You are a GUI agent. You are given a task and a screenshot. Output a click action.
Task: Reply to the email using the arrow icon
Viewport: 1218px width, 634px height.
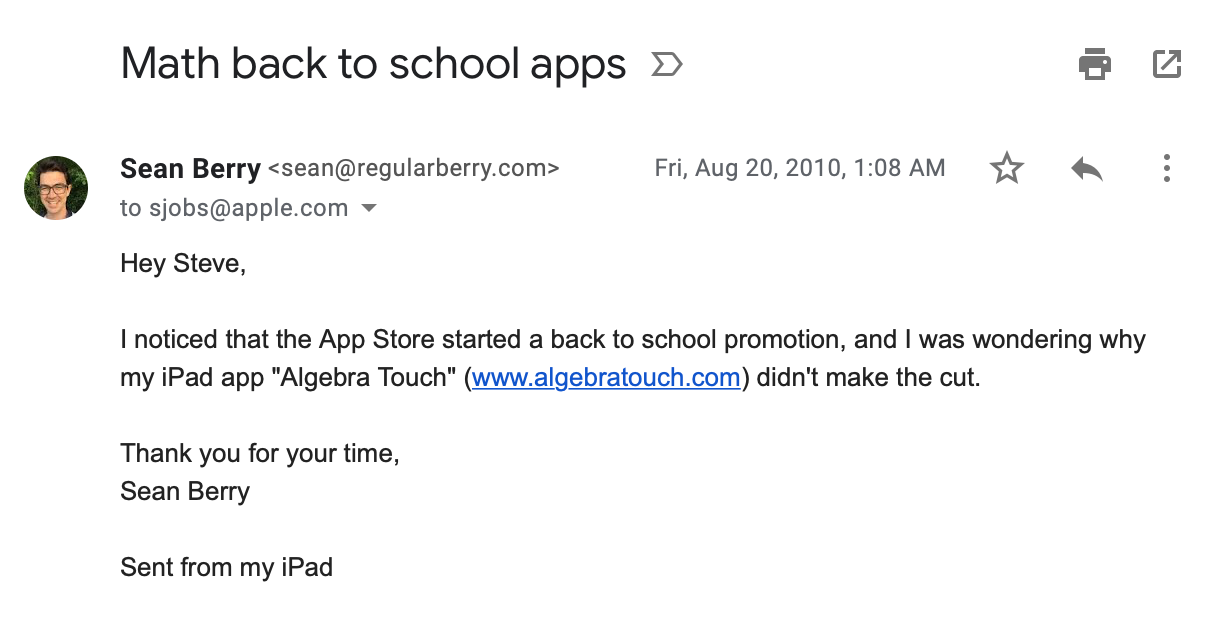(1087, 169)
